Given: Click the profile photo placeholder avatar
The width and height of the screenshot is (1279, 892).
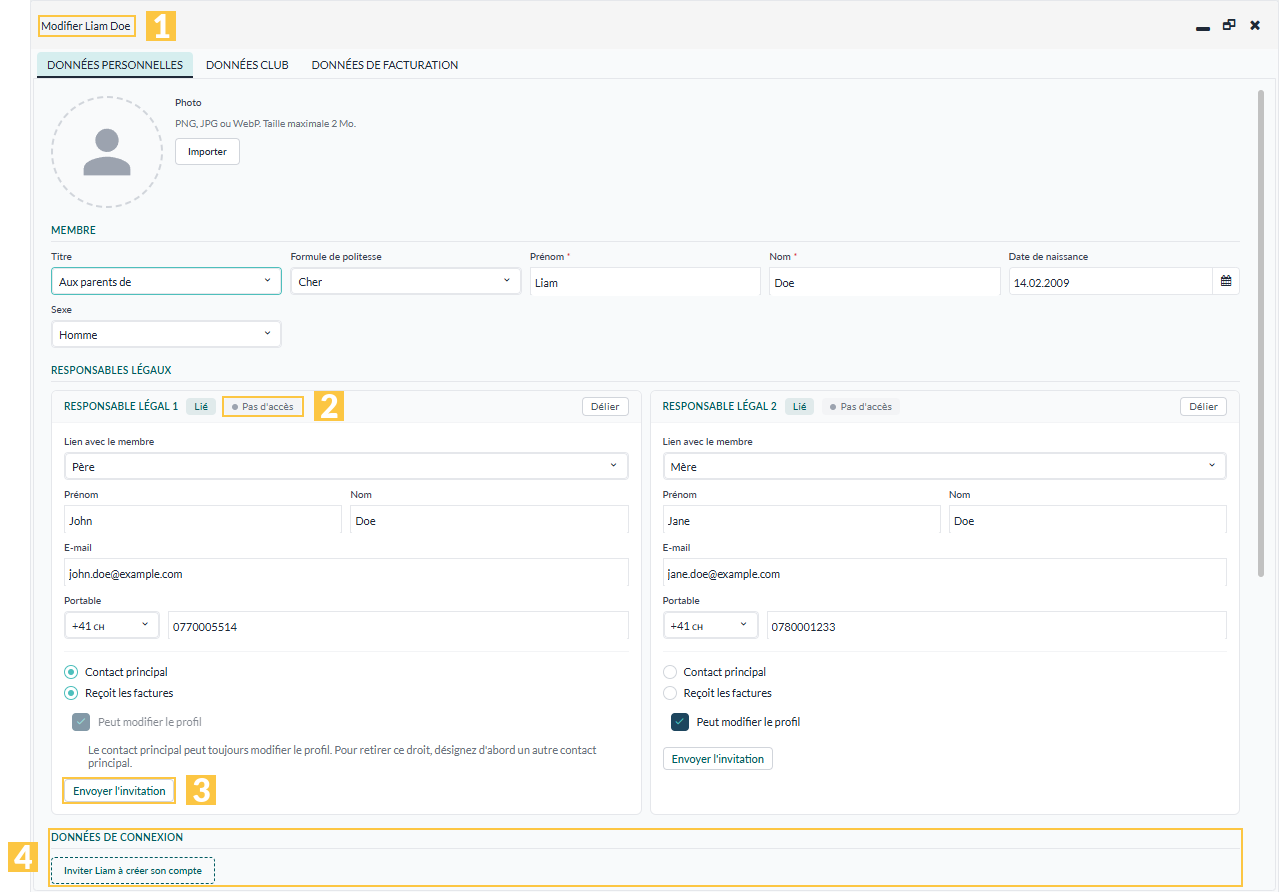Looking at the screenshot, I should click(107, 152).
